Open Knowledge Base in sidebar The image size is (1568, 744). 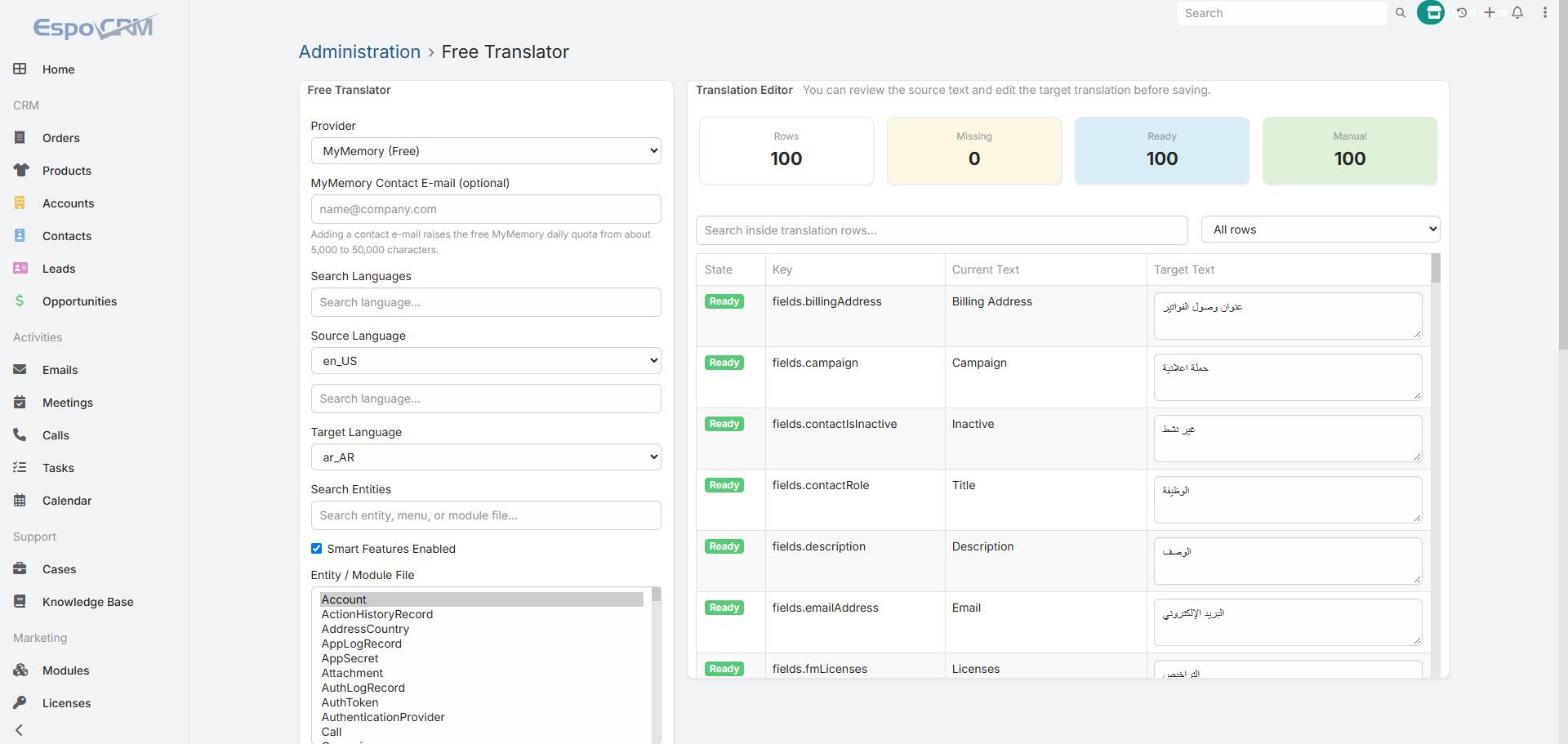point(87,602)
